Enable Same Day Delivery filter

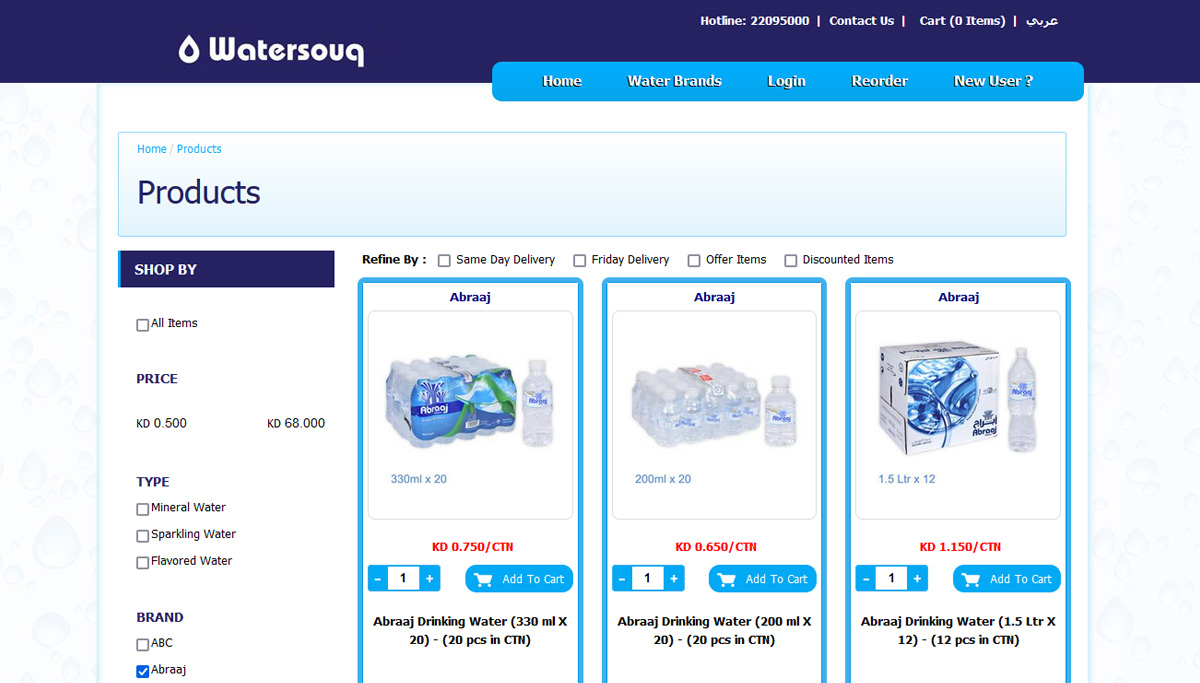(x=444, y=260)
